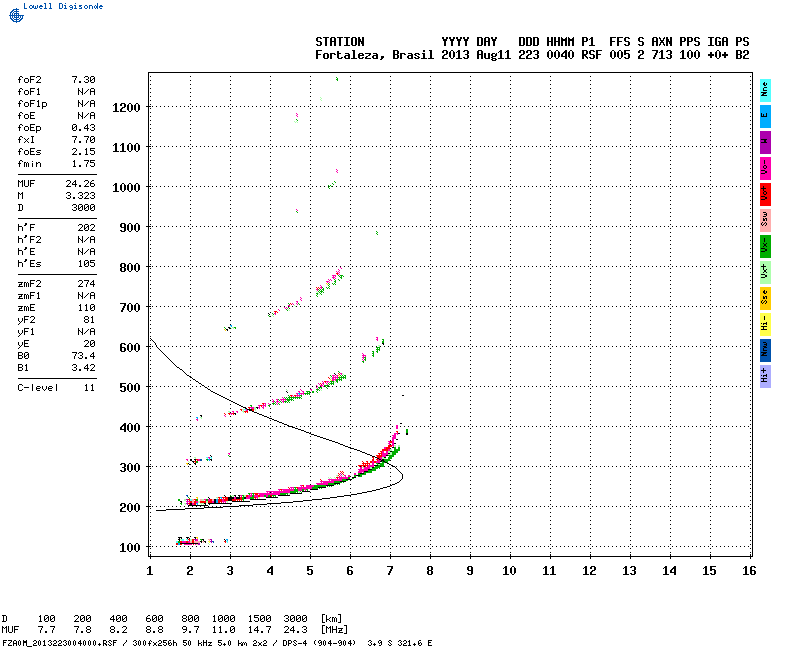Select the magenta Vo- legend swatch
Screen dimensions: 800x650
point(765,168)
